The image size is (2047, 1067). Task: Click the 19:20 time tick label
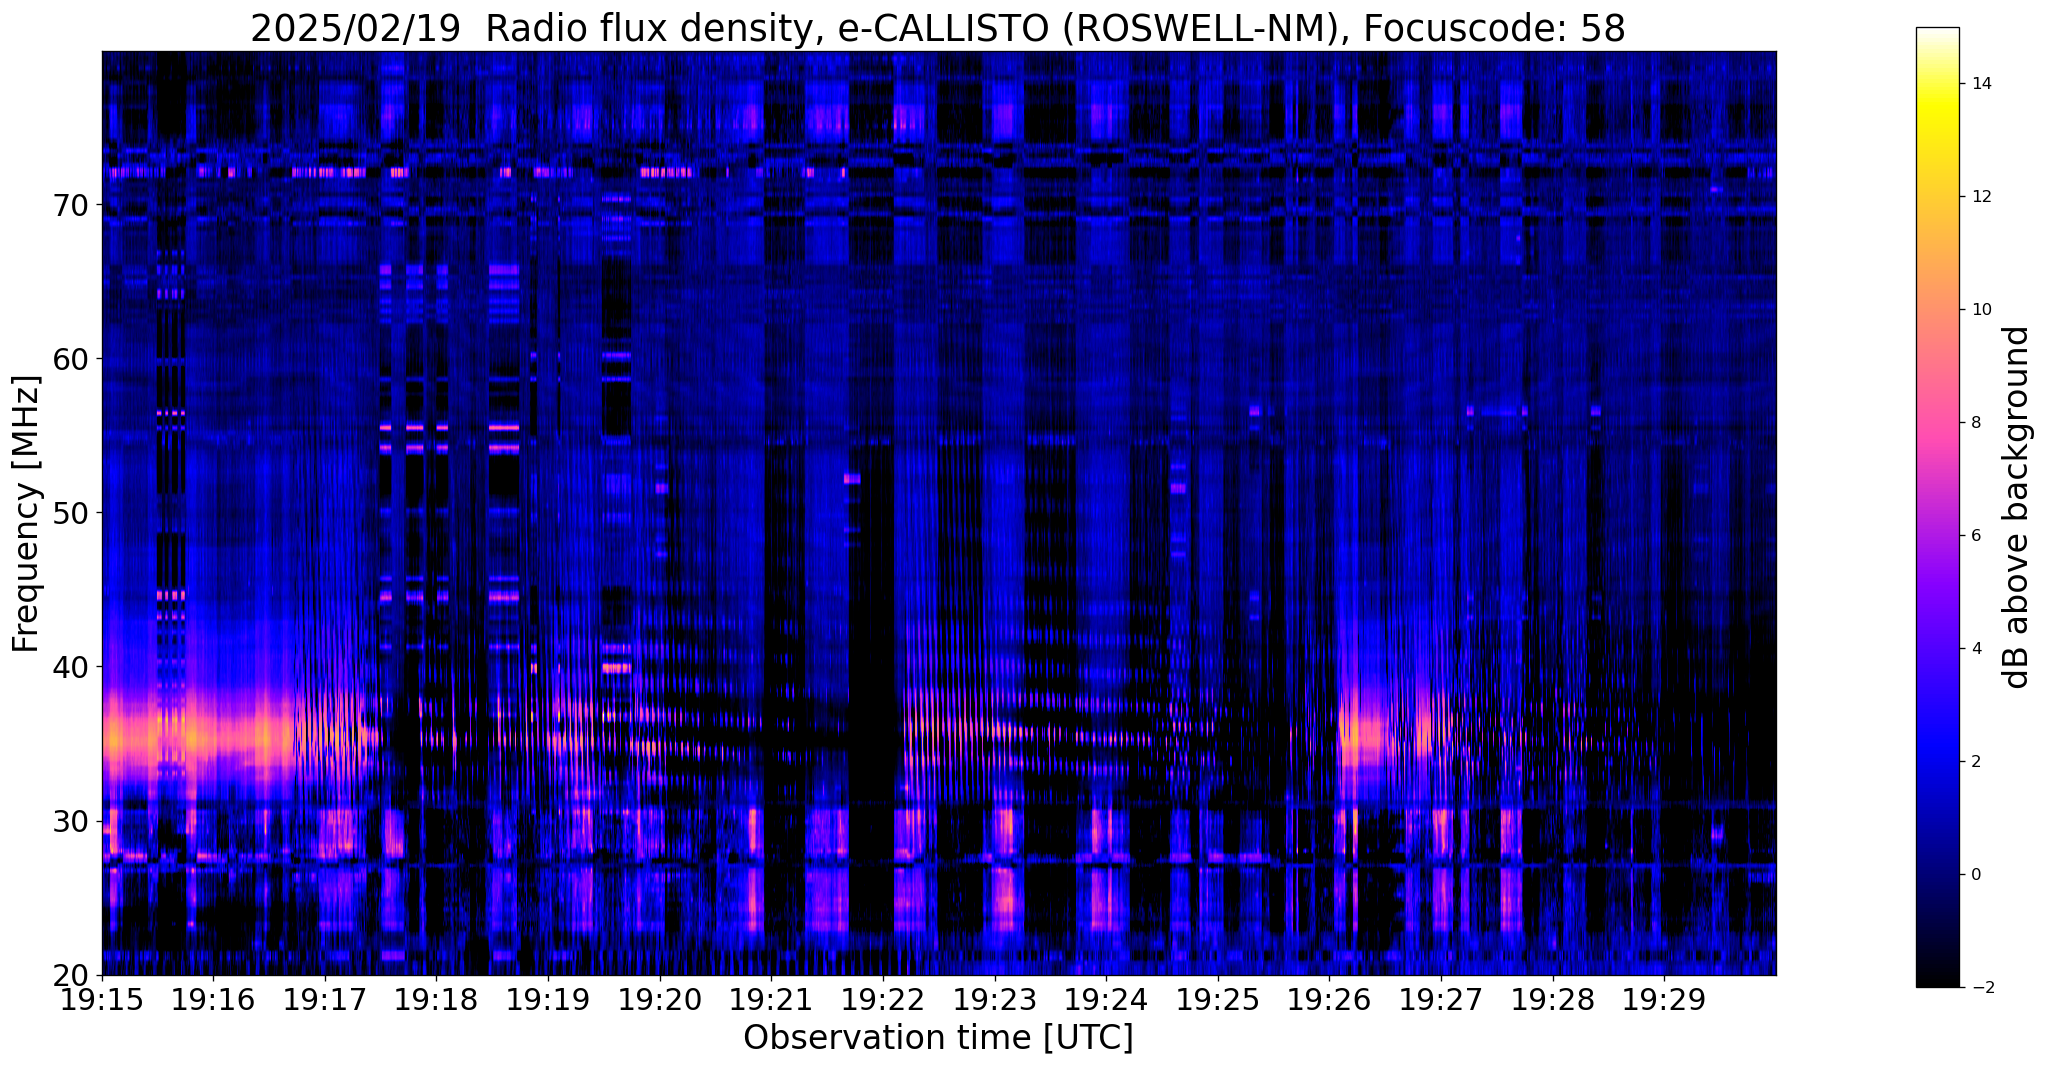tap(660, 1001)
